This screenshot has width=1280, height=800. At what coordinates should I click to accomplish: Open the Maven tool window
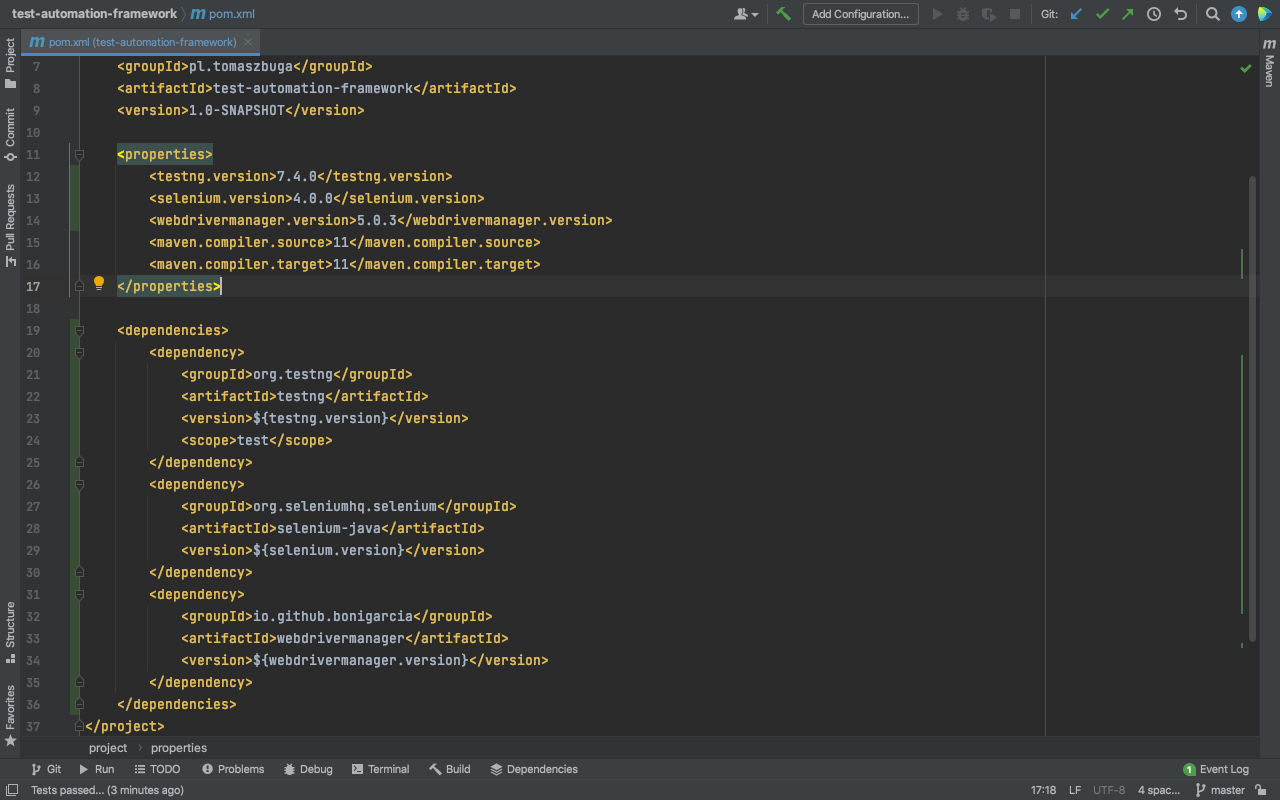[1269, 64]
